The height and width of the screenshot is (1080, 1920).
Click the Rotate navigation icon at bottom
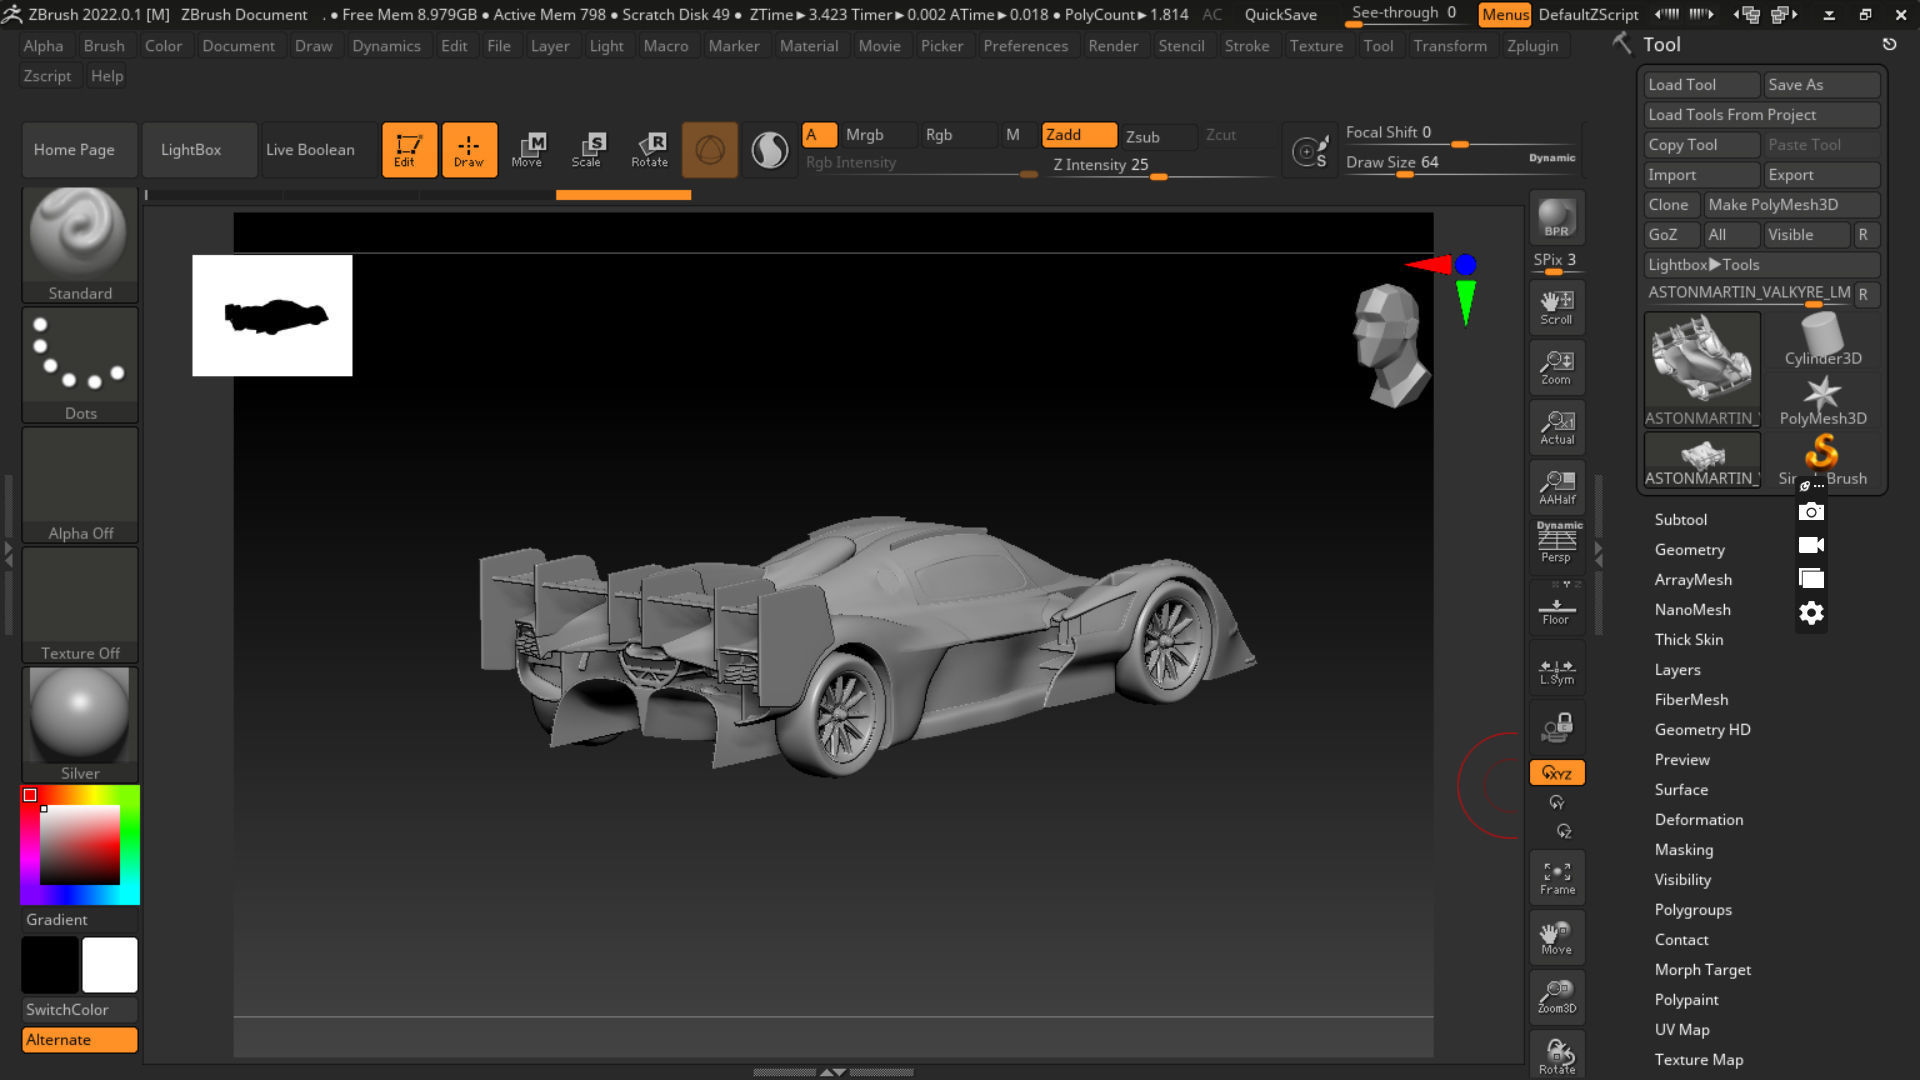1557,1055
